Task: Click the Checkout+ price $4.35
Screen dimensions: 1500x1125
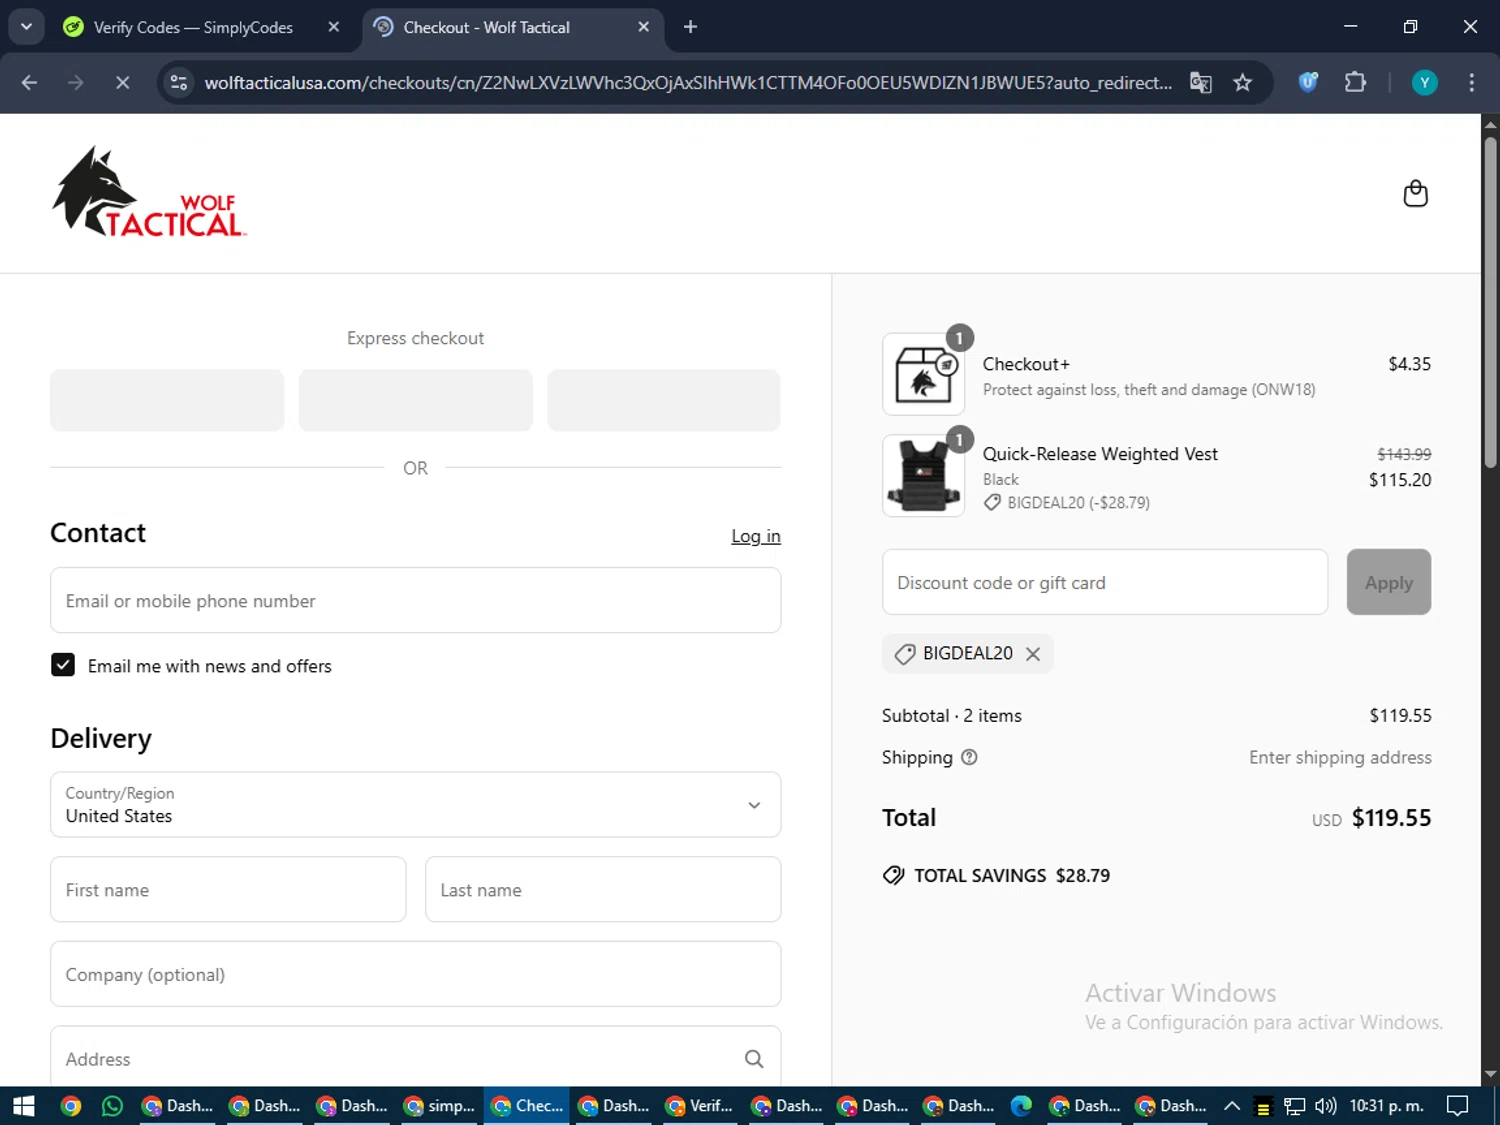Action: pos(1409,364)
